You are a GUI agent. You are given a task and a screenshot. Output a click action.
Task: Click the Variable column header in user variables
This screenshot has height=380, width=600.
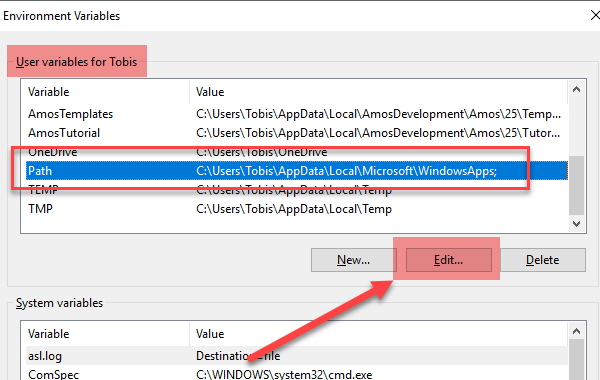click(x=105, y=92)
